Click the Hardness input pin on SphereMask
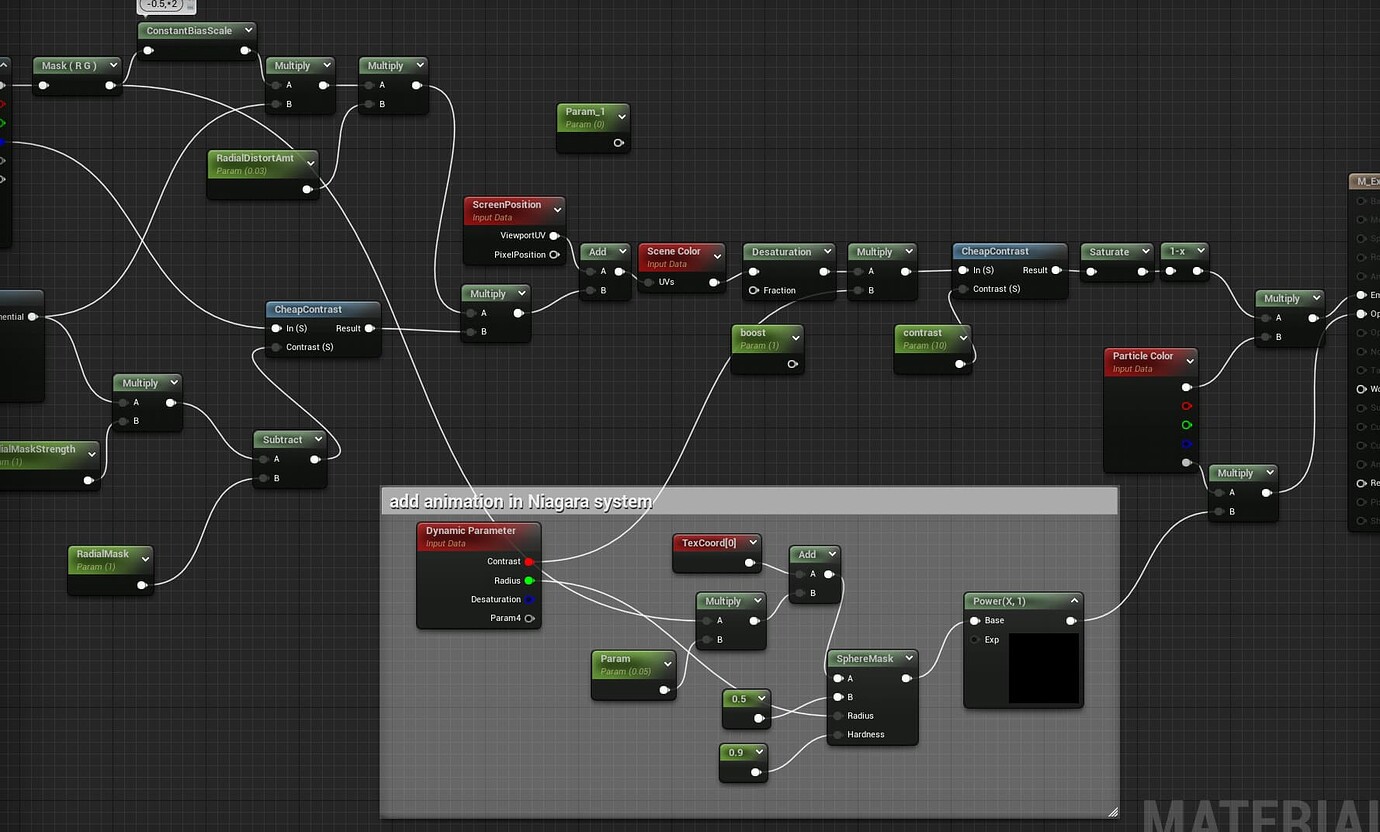1380x832 pixels. pos(838,735)
